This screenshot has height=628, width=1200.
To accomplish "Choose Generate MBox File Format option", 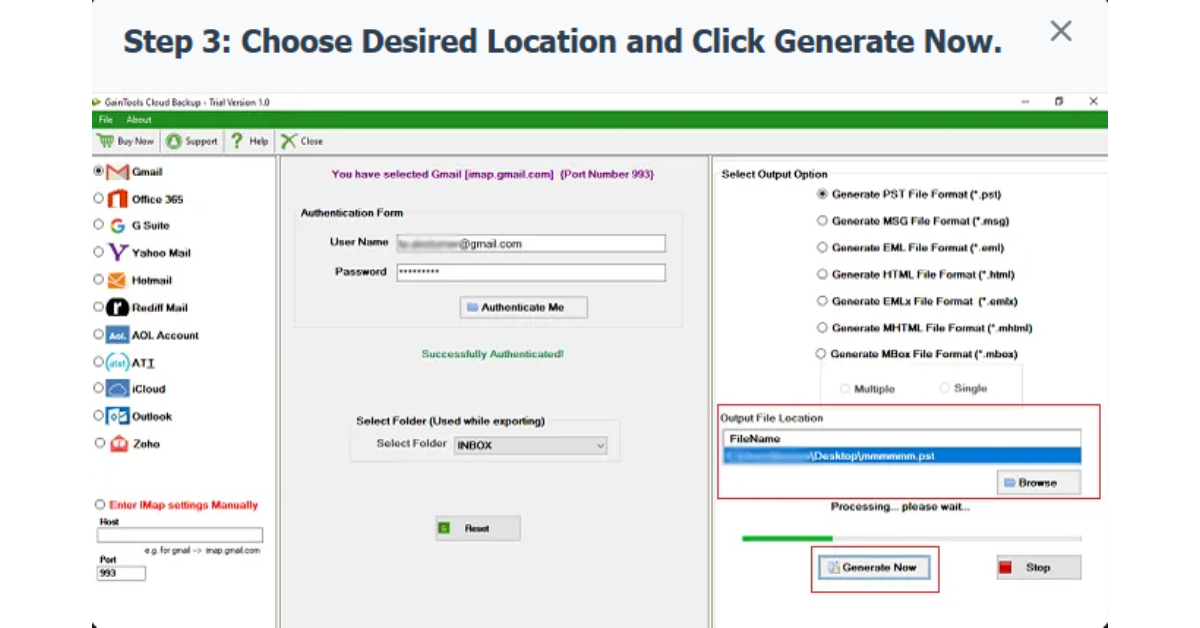I will [x=821, y=354].
